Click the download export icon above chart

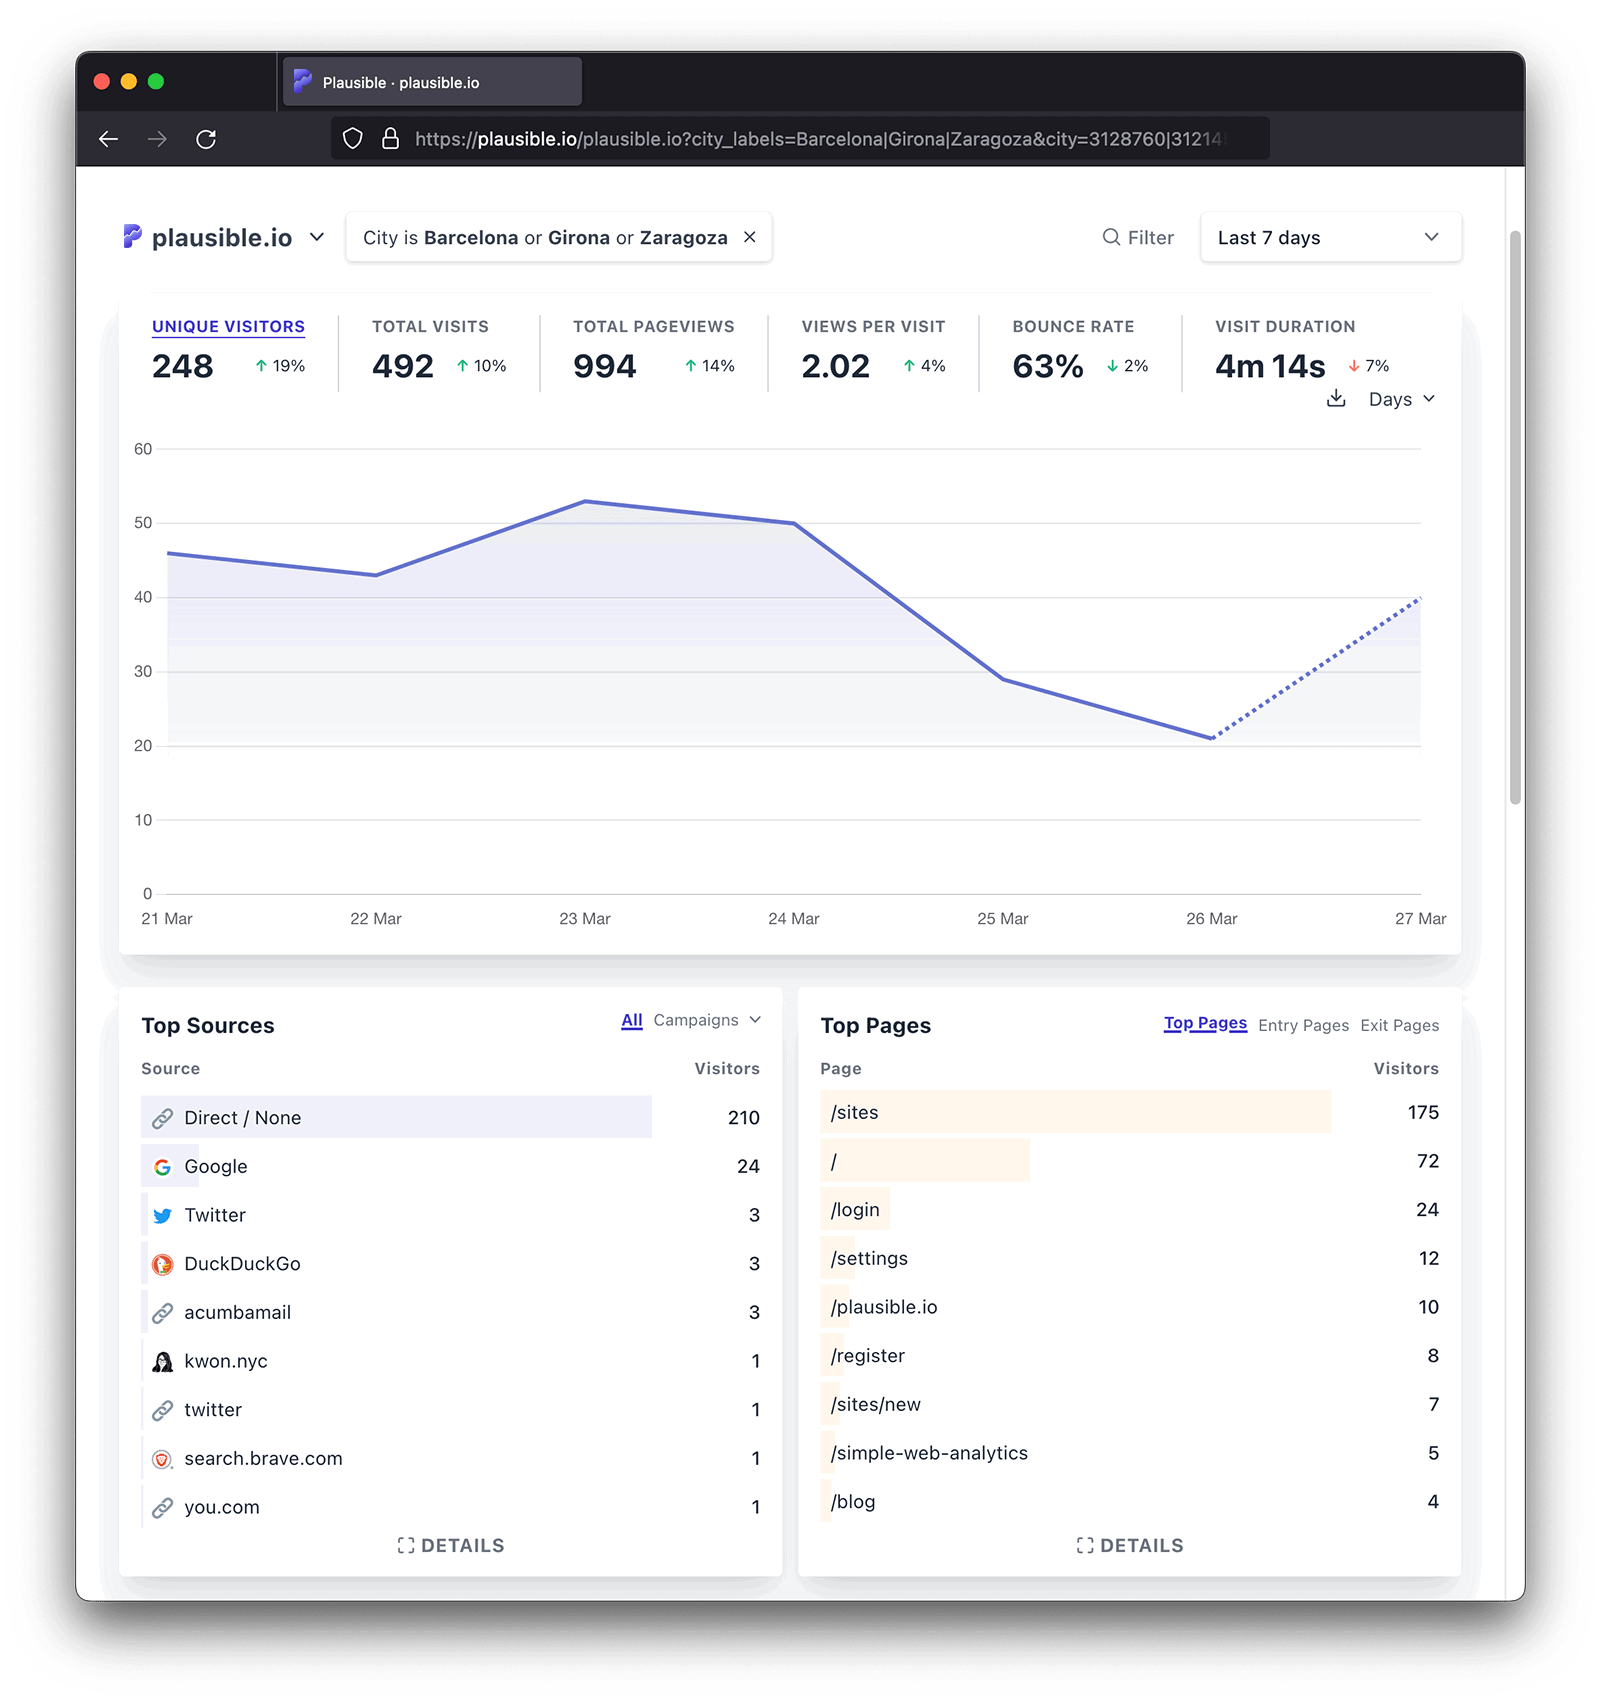coord(1335,399)
